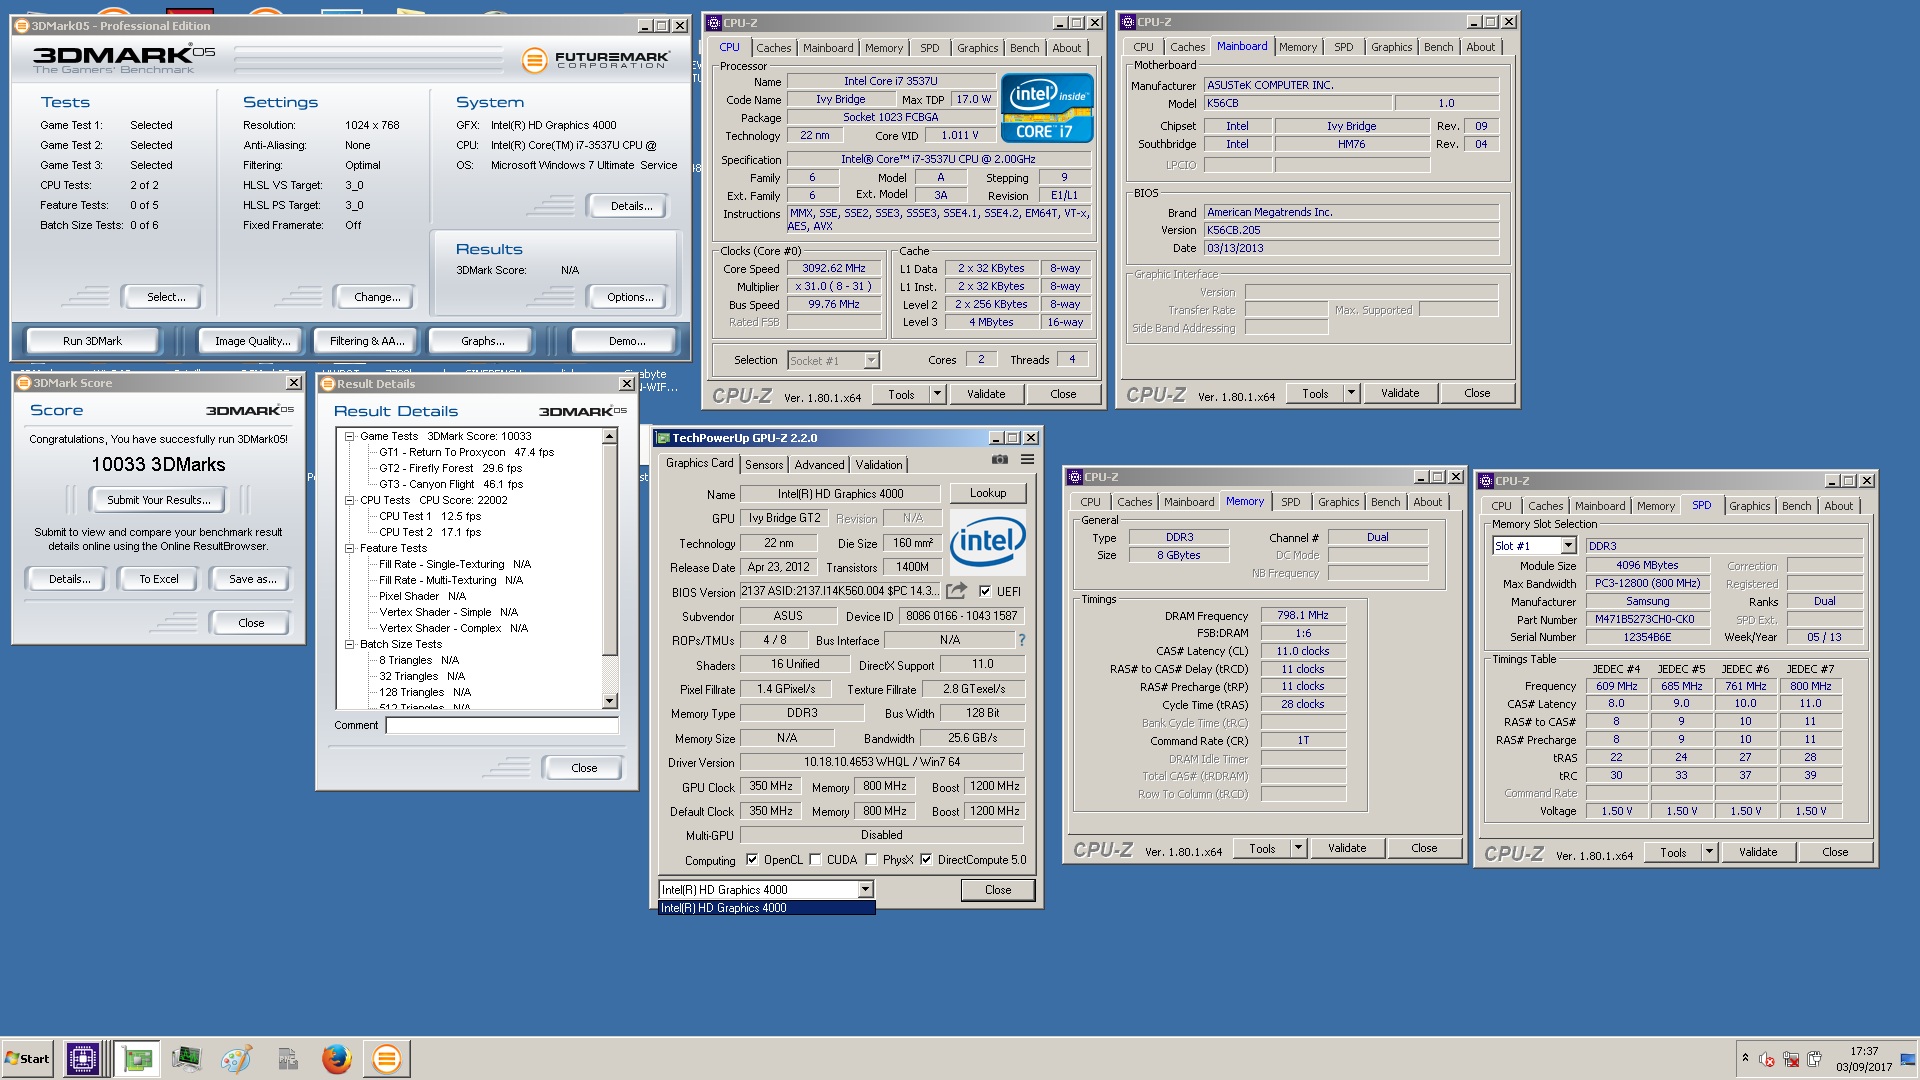Open Graphics tab in CPU-Z SPD window

(x=1749, y=506)
